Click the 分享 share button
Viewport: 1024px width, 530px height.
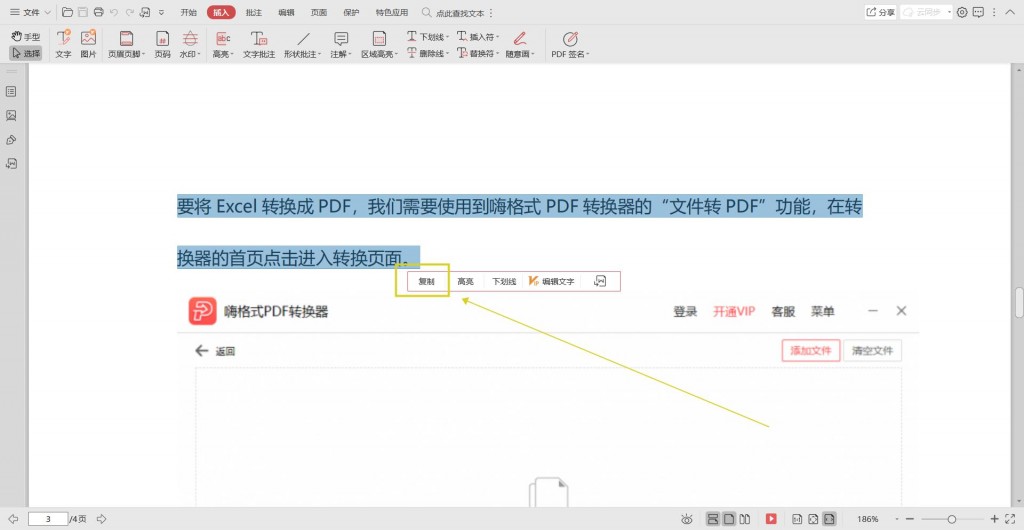point(880,12)
